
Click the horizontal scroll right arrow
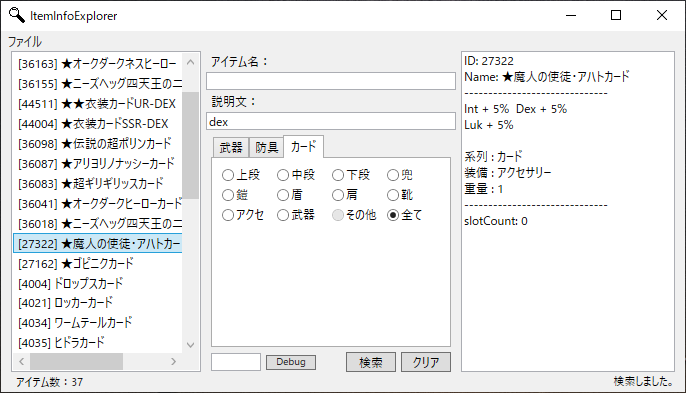coord(174,361)
